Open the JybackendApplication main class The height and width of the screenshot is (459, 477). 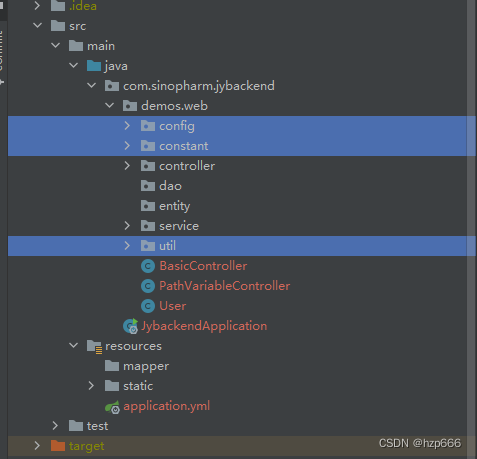204,326
